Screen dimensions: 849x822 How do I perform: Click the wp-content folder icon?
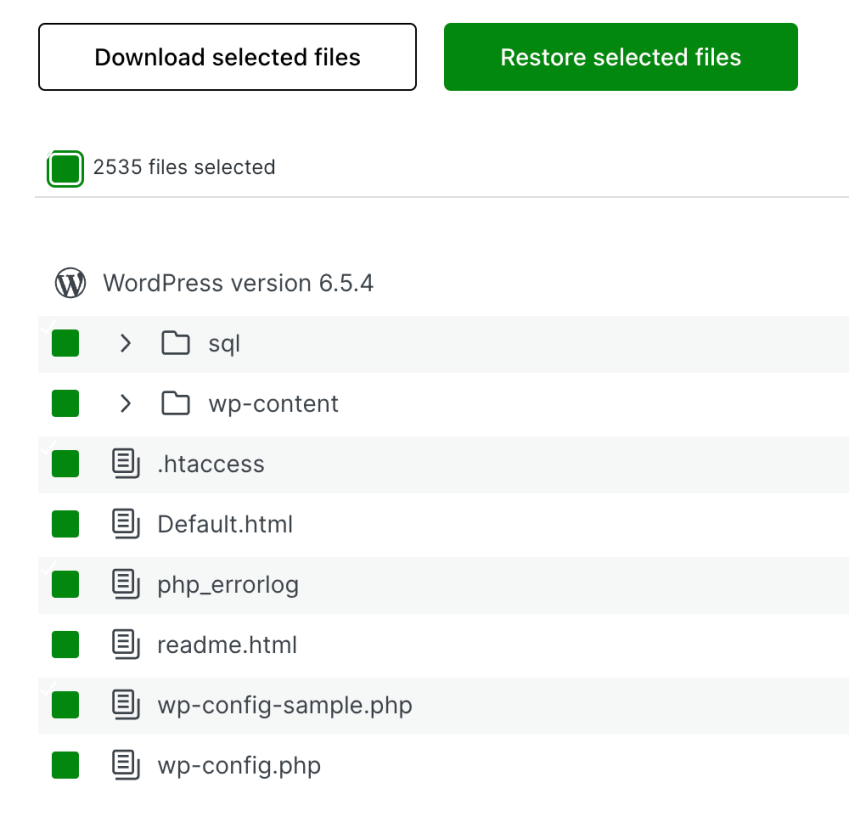pyautogui.click(x=175, y=404)
